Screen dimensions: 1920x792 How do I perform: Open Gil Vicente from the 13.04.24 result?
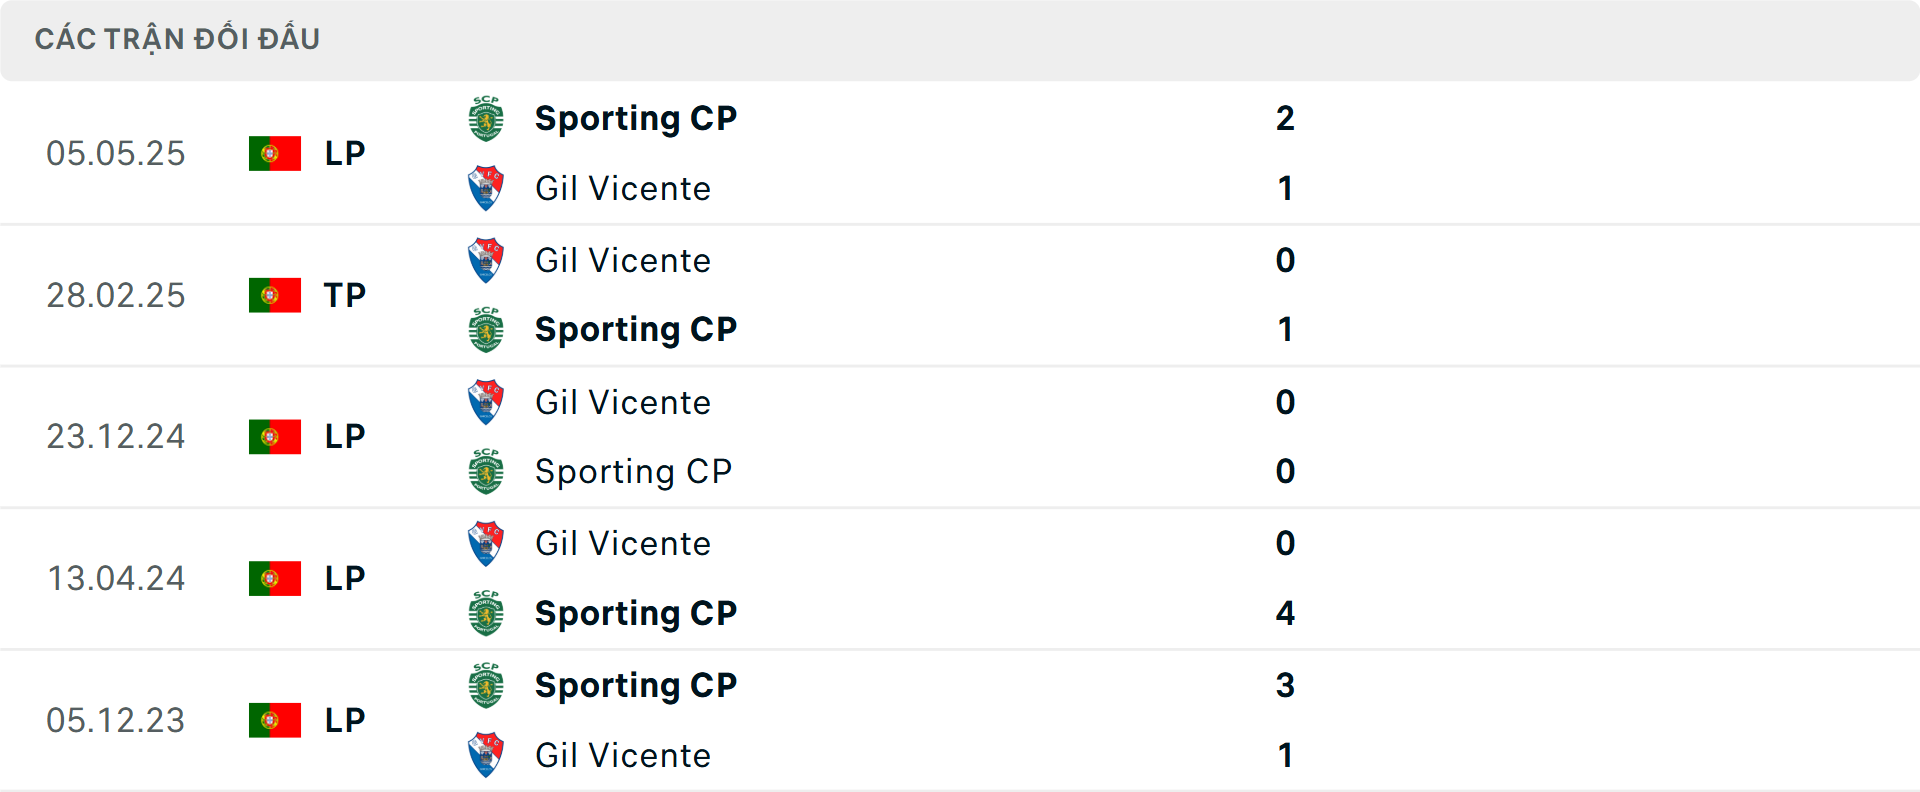pyautogui.click(x=623, y=543)
